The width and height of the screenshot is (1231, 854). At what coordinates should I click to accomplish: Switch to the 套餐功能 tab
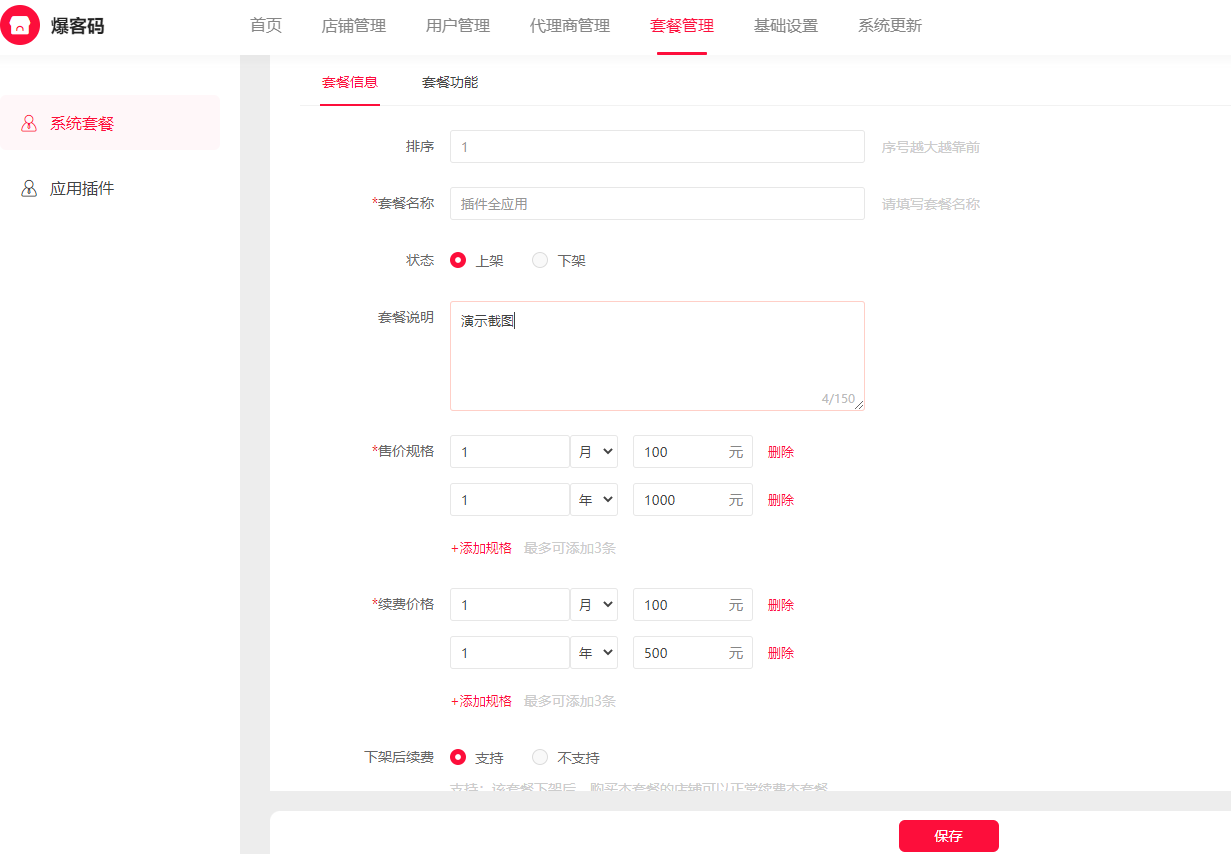point(450,82)
